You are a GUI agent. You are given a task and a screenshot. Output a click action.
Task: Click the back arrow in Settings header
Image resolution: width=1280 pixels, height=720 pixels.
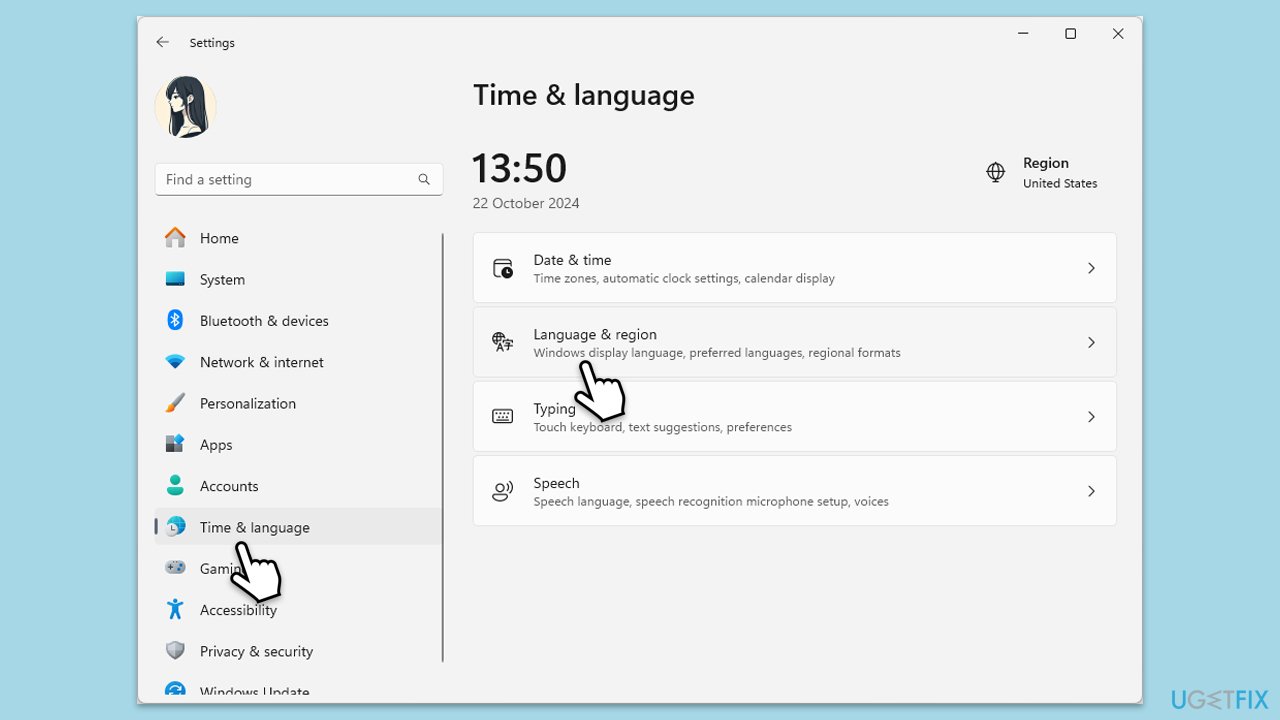162,42
